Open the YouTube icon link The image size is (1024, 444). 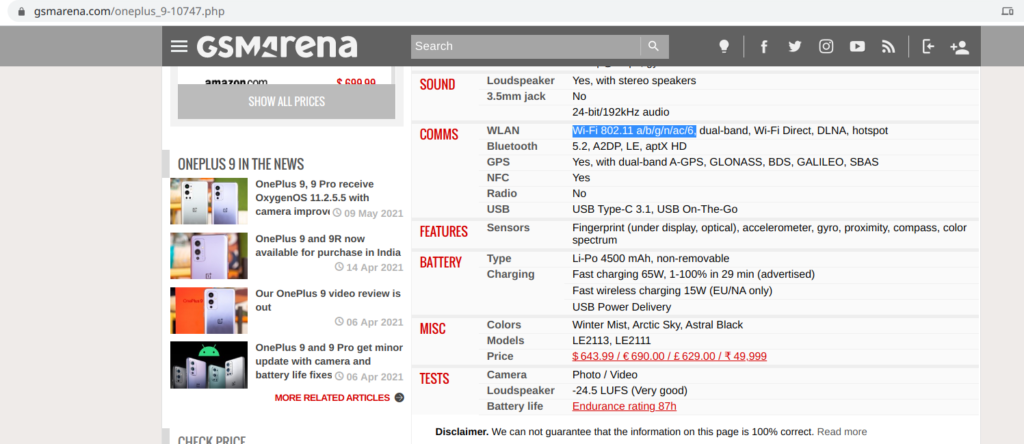857,46
